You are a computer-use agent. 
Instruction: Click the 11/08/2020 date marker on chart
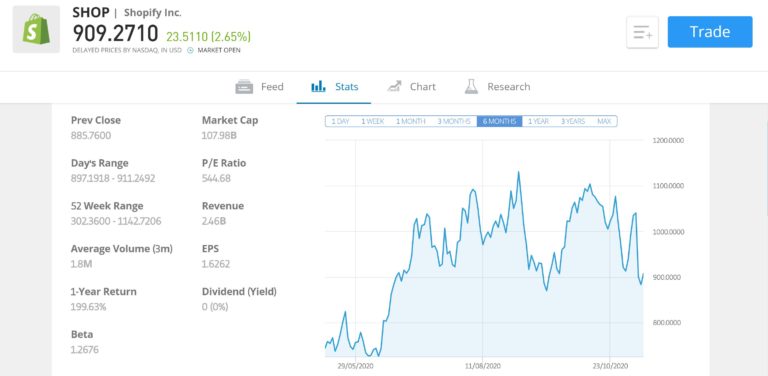point(482,366)
